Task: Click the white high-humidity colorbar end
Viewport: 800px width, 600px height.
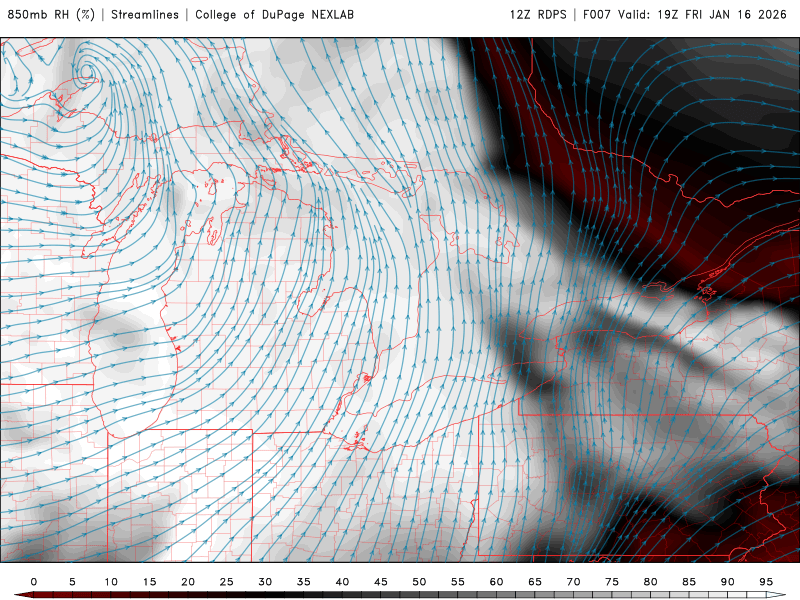Action: coord(776,595)
